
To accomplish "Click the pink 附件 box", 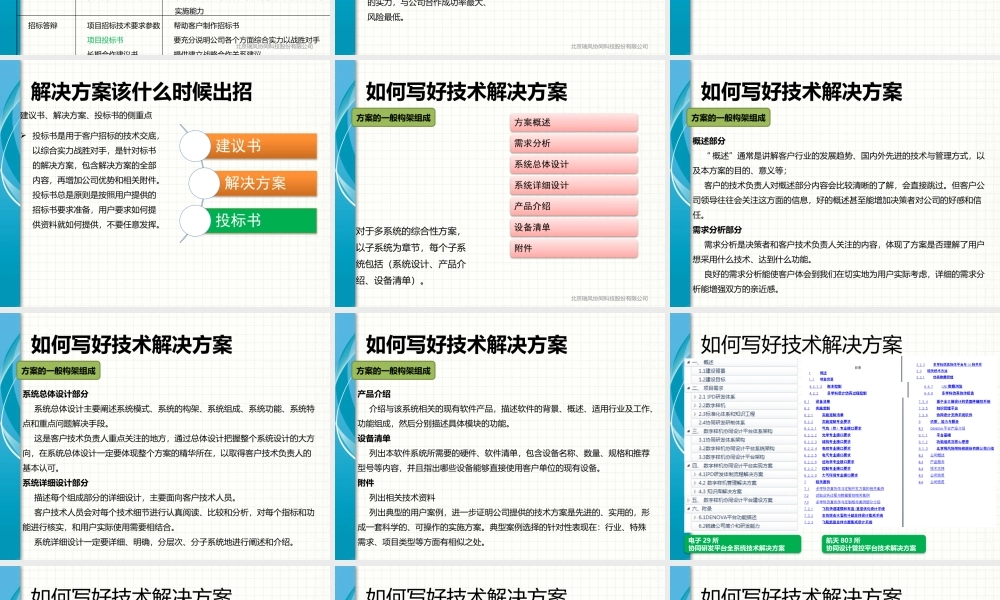I will [x=574, y=249].
